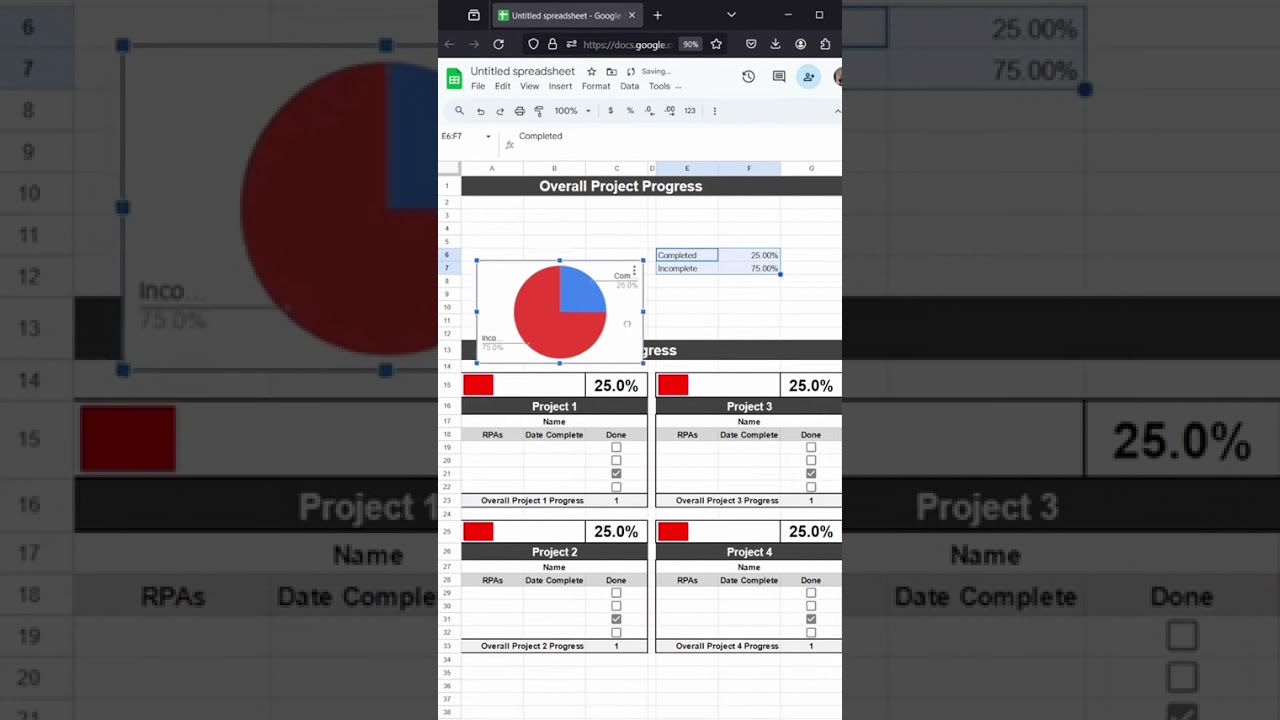Toggle Project 1 checkbox in row 19
Screen dimensions: 1280x720
pos(616,447)
